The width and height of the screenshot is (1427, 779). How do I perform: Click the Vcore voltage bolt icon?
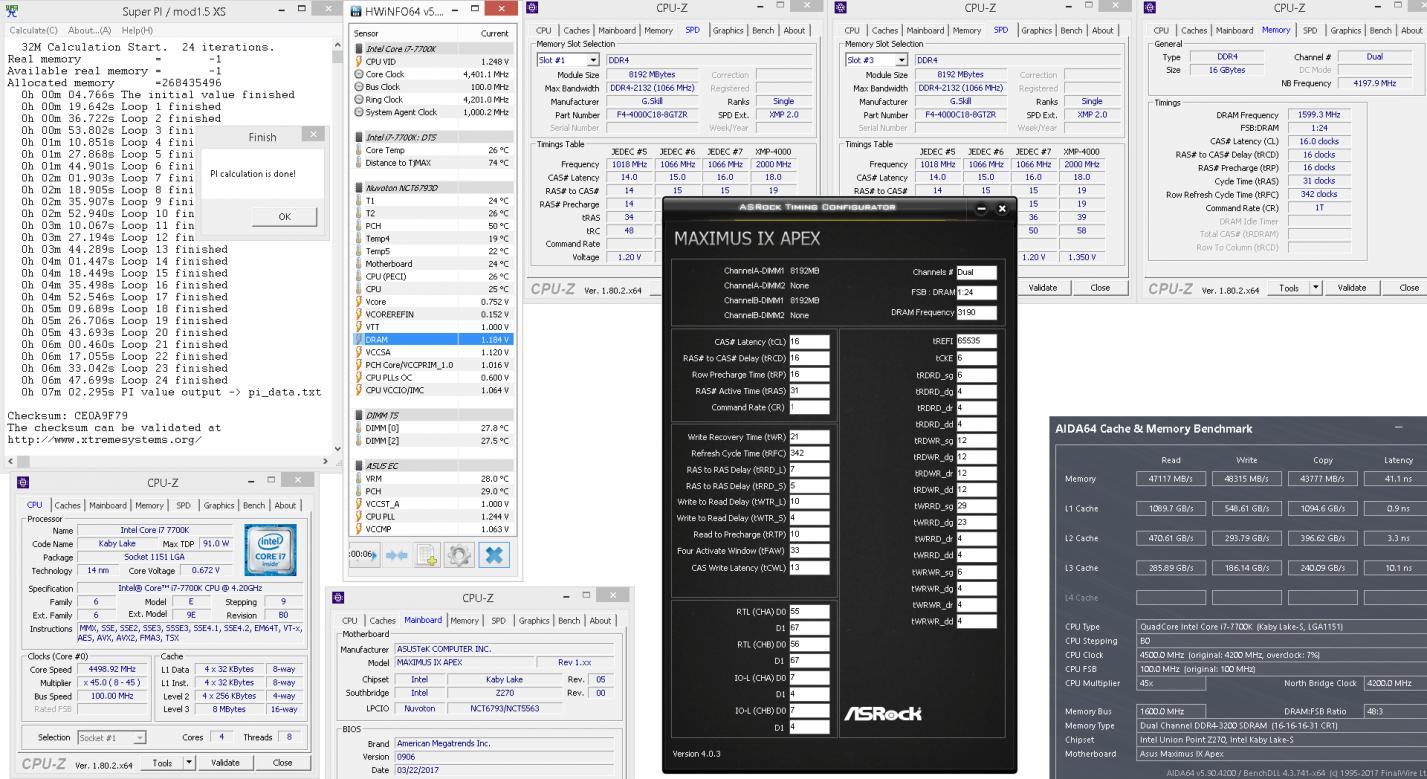(x=359, y=301)
